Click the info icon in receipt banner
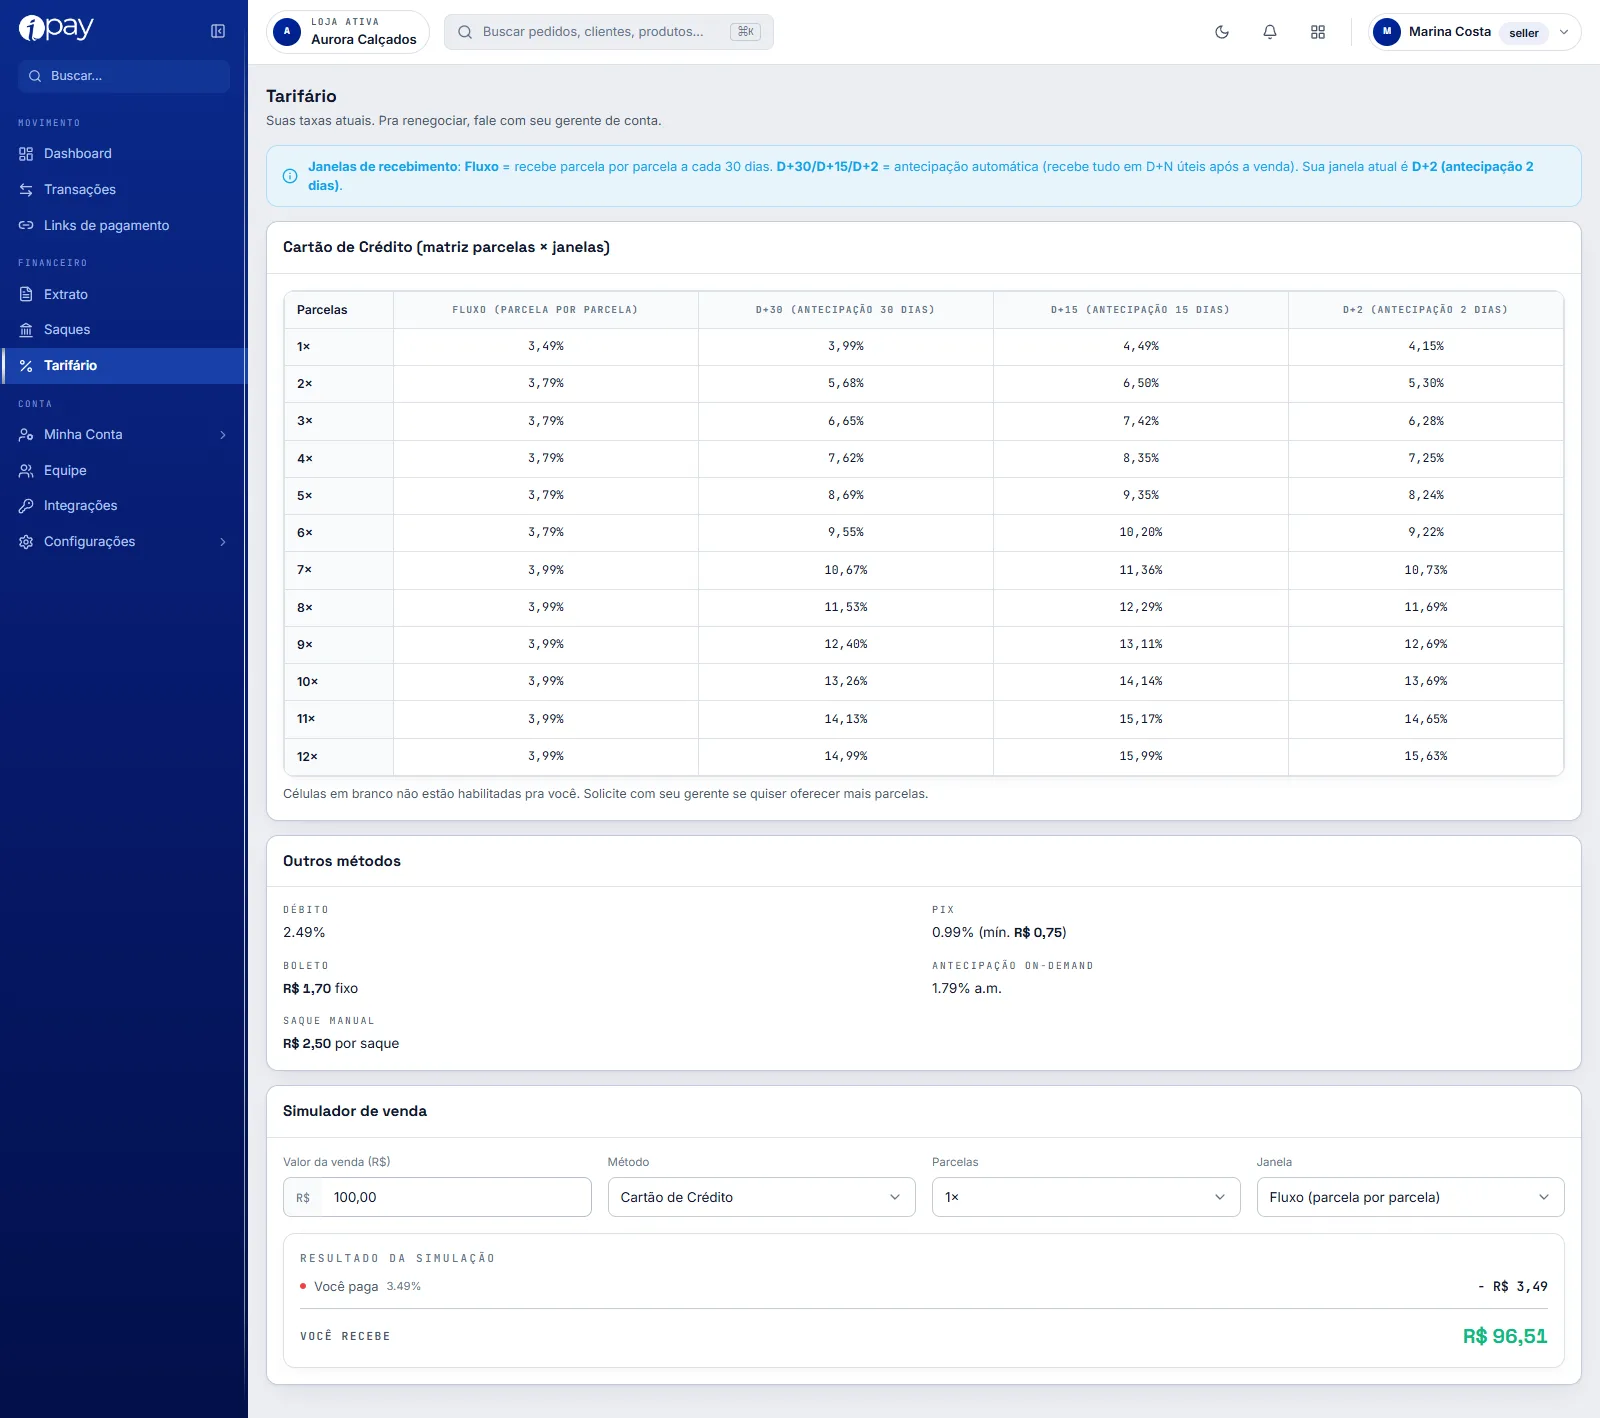The width and height of the screenshot is (1600, 1418). 290,176
